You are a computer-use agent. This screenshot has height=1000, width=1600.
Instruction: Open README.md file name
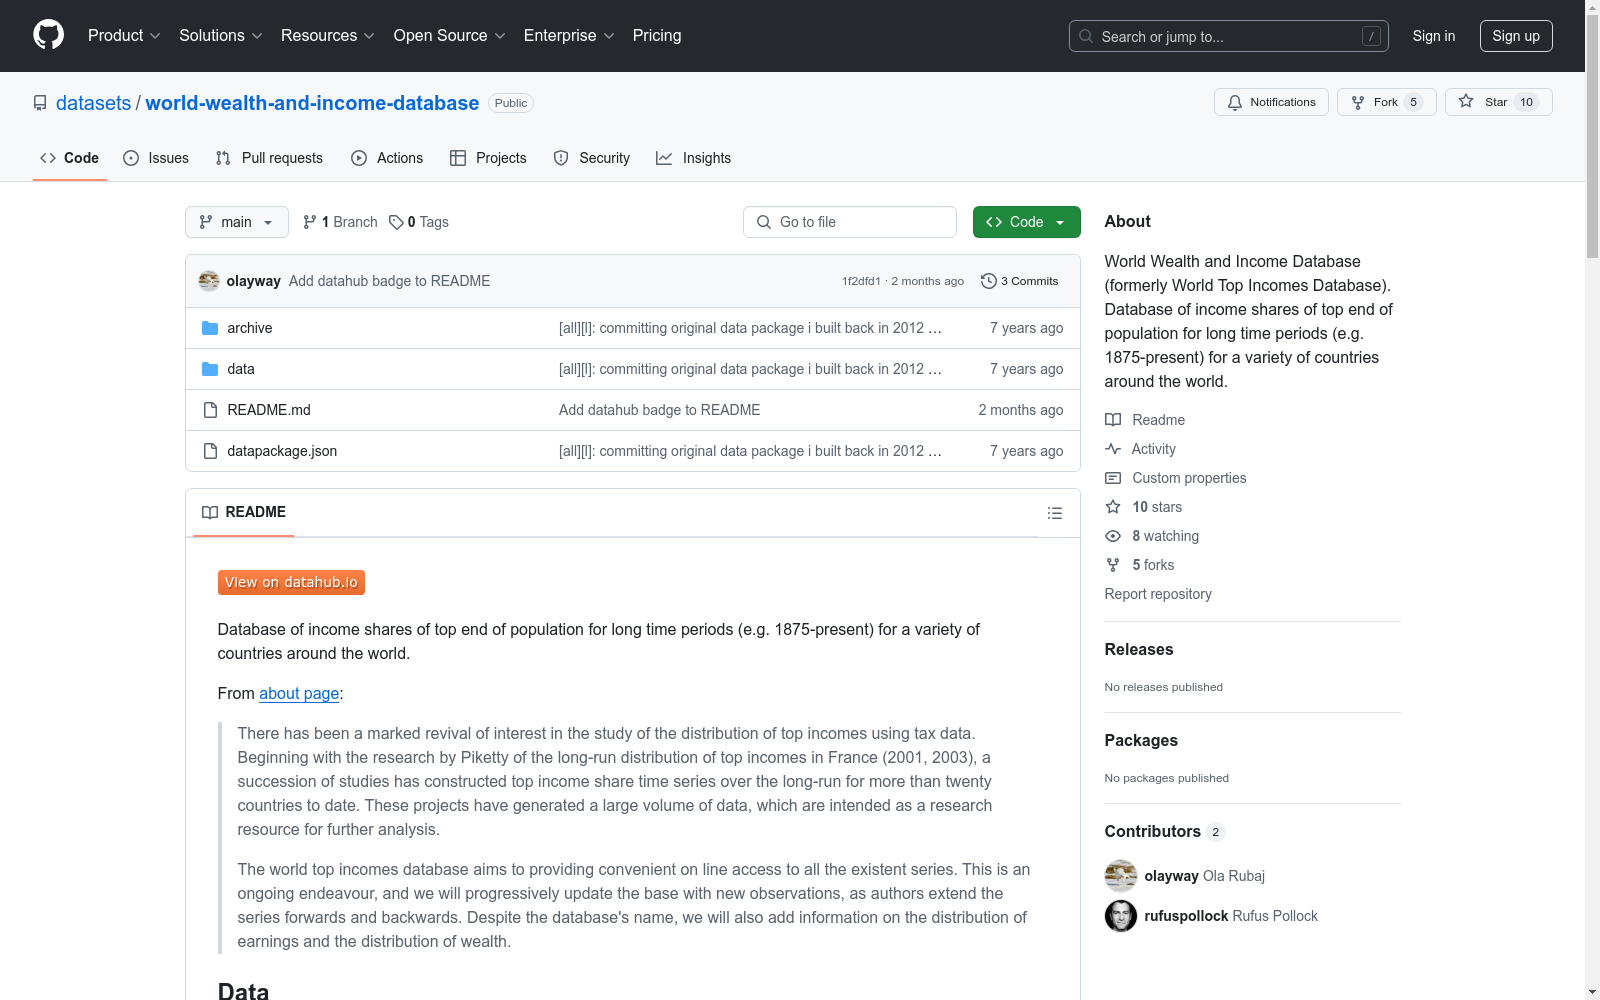(269, 410)
